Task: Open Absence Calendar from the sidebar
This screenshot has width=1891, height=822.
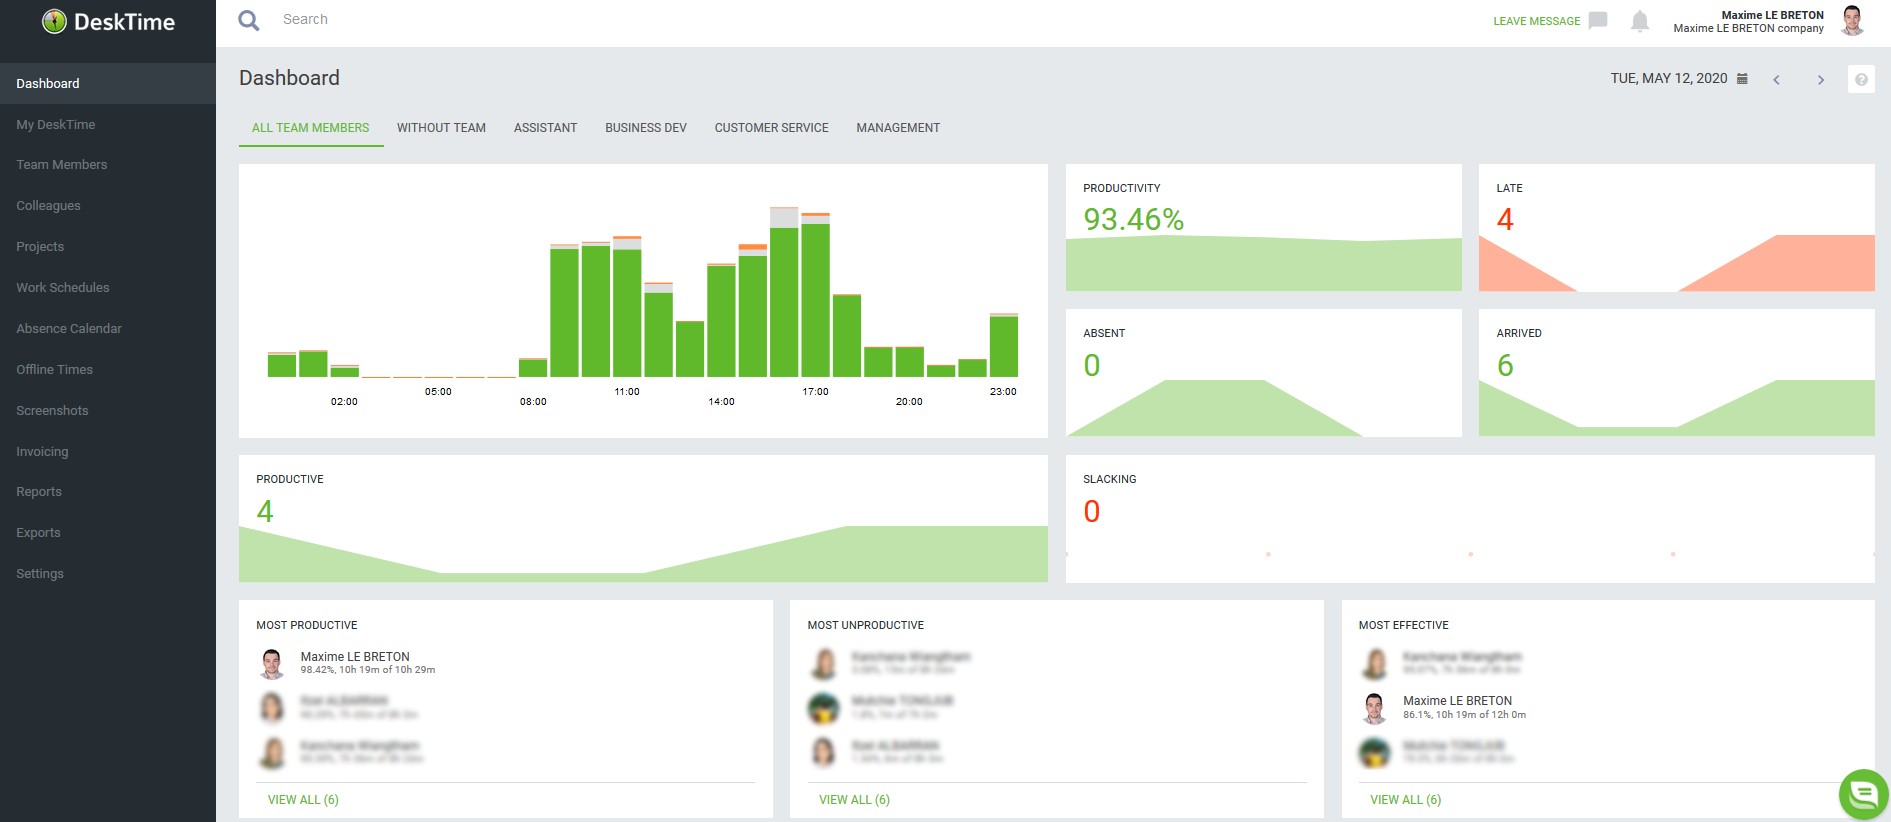Action: pos(69,329)
